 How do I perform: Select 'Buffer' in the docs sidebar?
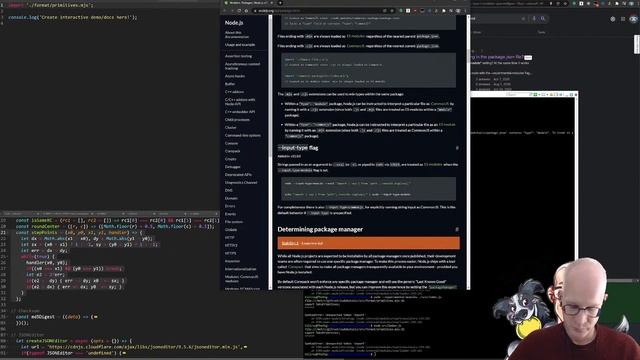coord(230,84)
